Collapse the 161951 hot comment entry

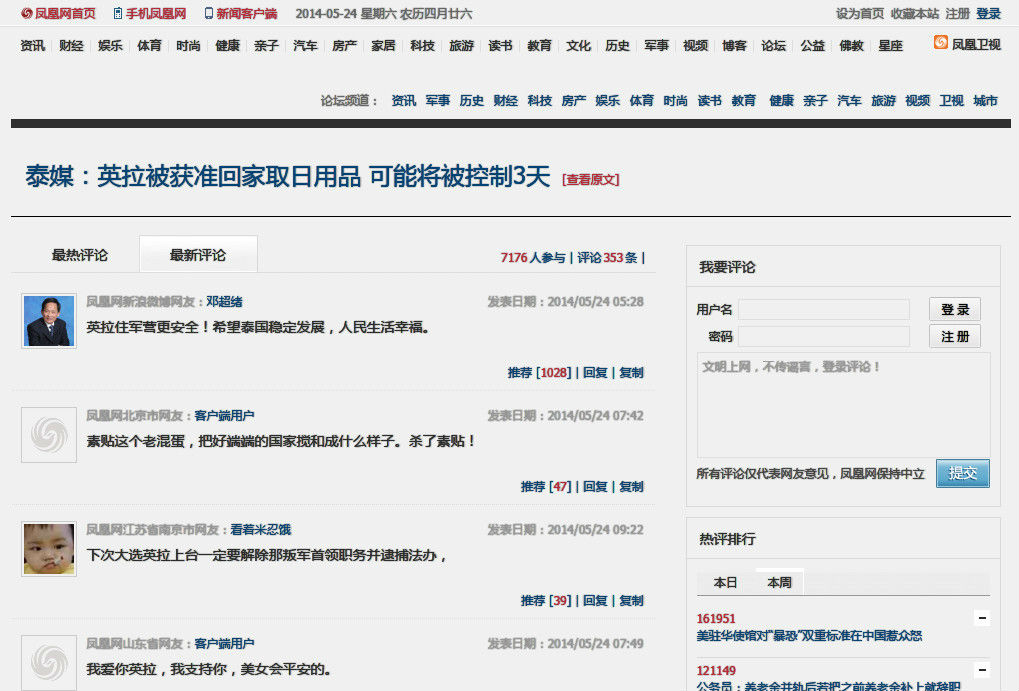click(x=984, y=620)
